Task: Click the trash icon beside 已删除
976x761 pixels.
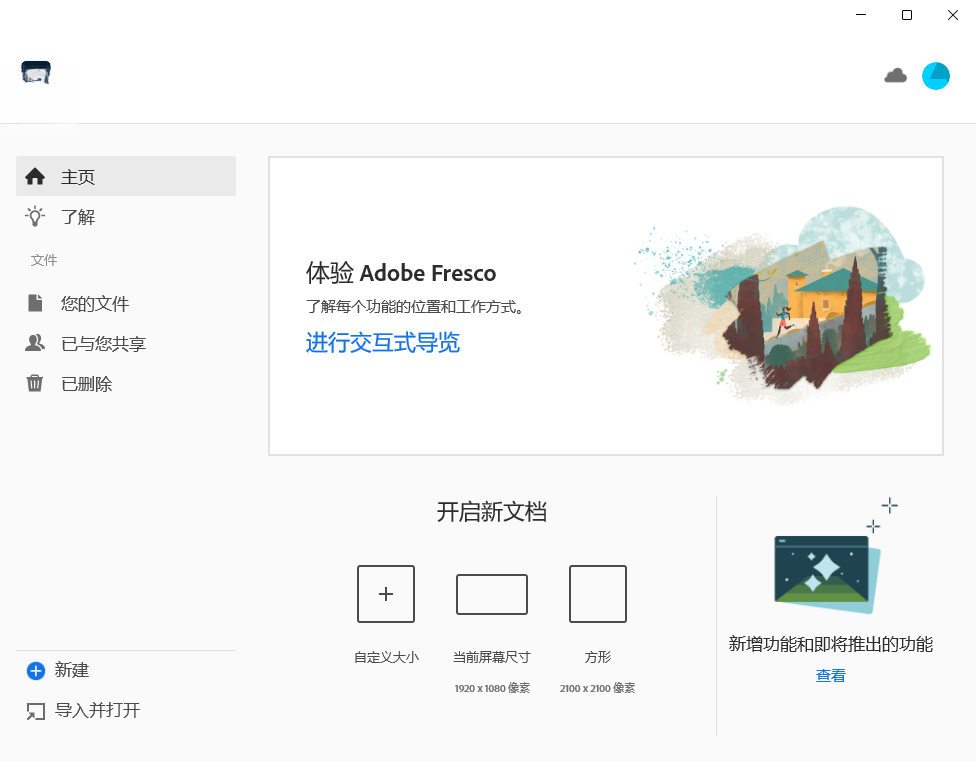Action: click(x=35, y=383)
